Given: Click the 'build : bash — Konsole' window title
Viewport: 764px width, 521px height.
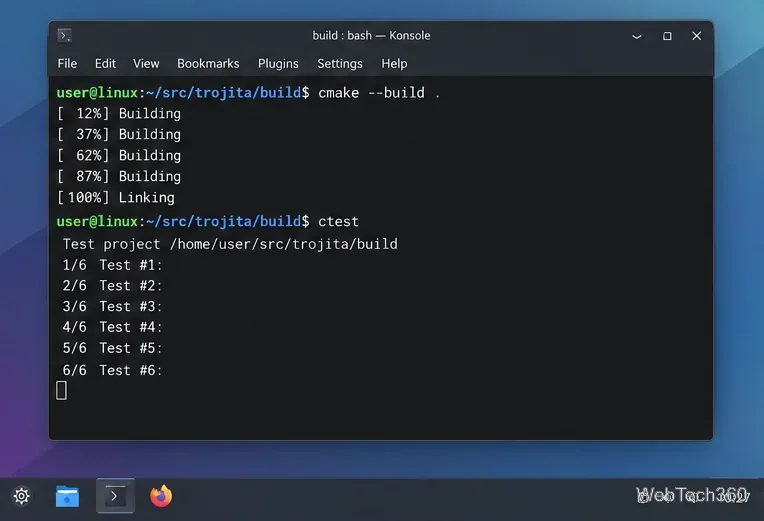Looking at the screenshot, I should (x=371, y=36).
